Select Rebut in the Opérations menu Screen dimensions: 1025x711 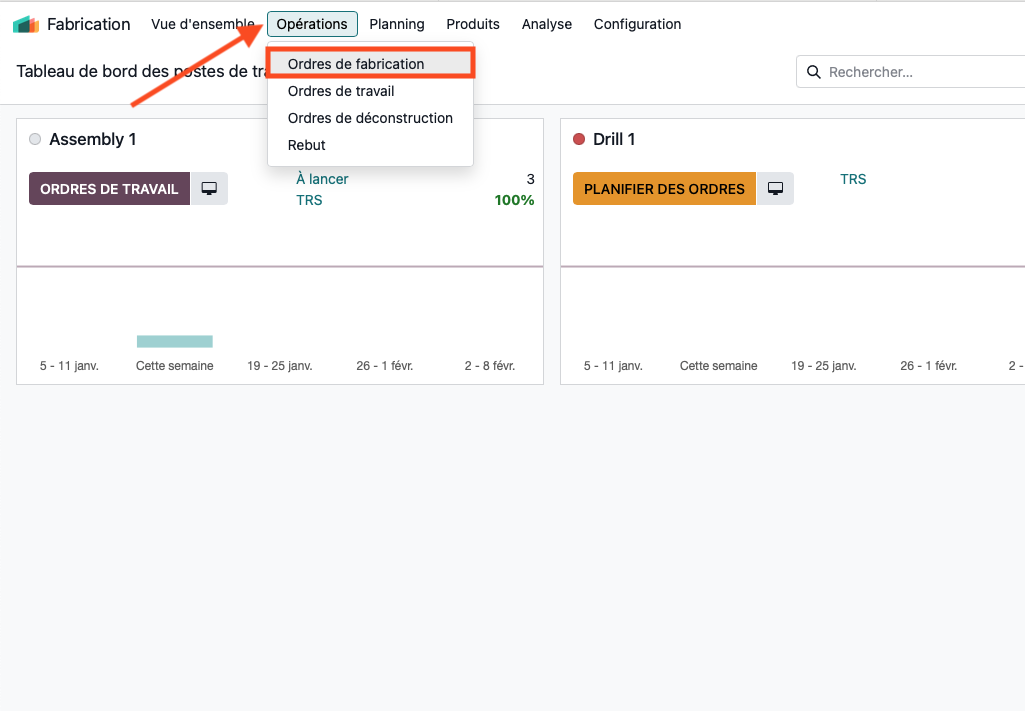click(x=306, y=145)
